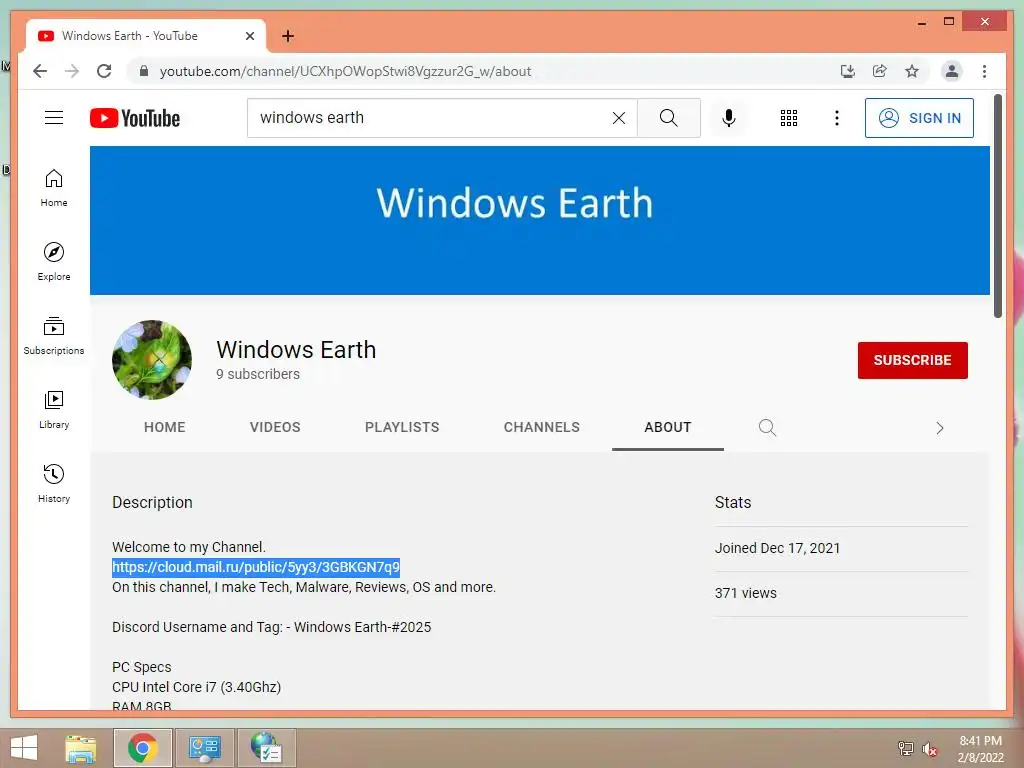Open Subscriptions in the left sidebar
1024x768 pixels.
click(54, 336)
